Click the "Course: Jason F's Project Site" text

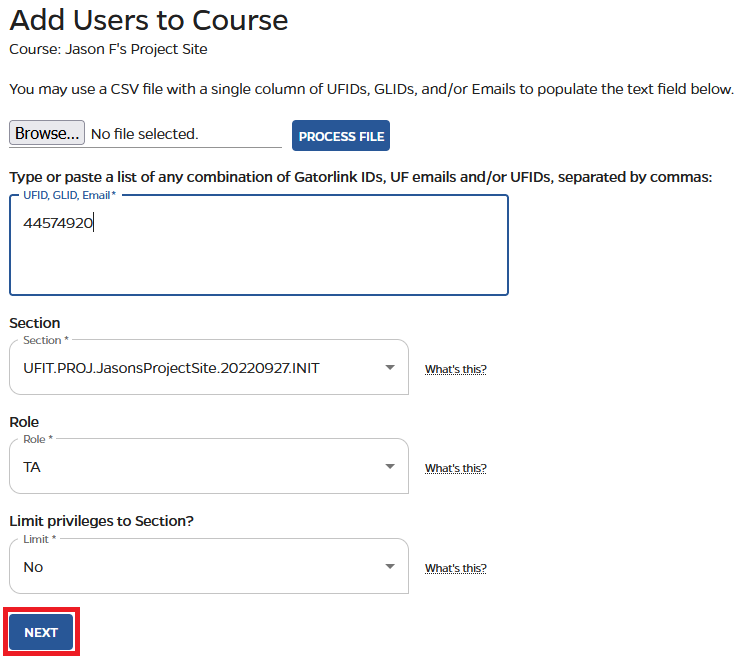(x=108, y=49)
